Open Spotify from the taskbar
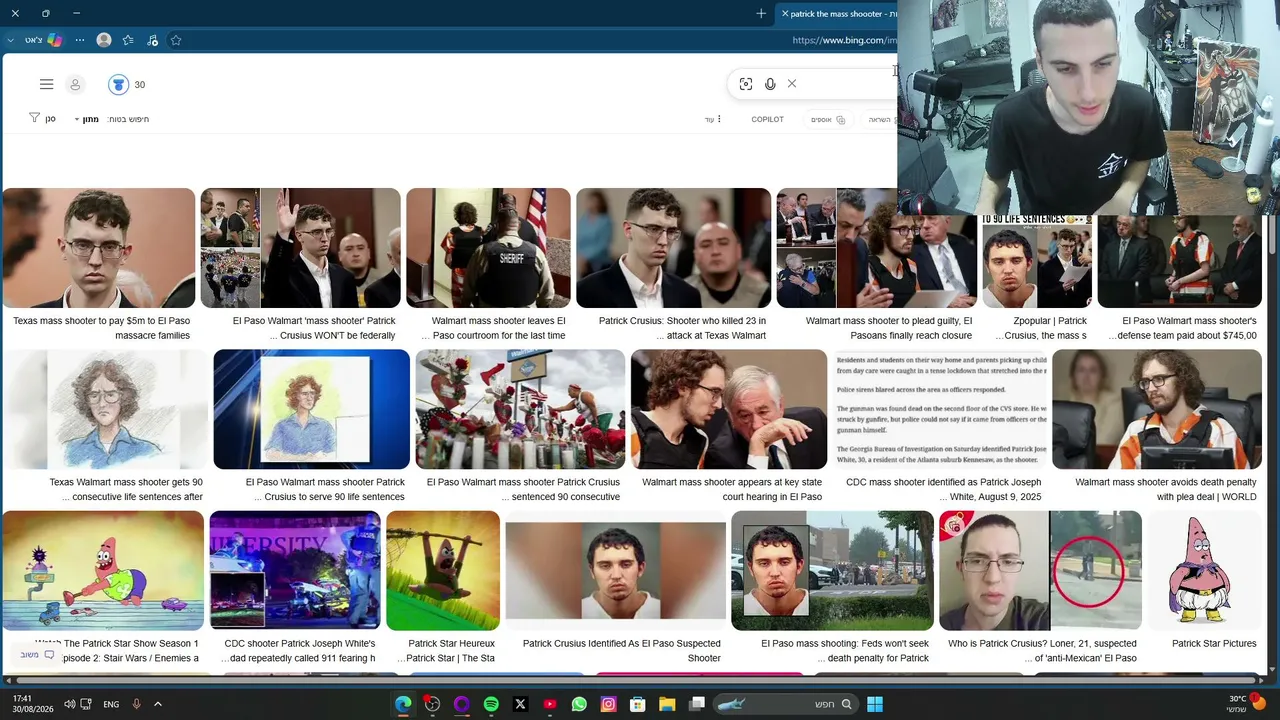 [491, 704]
